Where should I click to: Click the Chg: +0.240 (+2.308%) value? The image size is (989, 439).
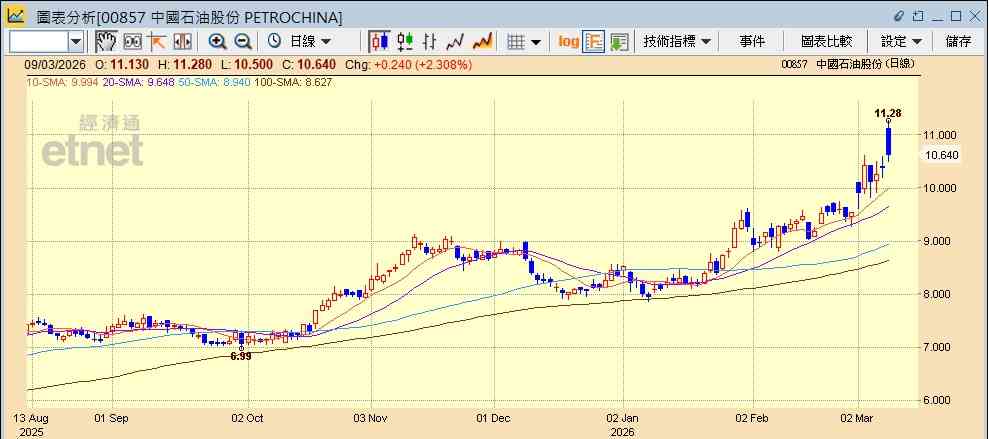[x=409, y=64]
